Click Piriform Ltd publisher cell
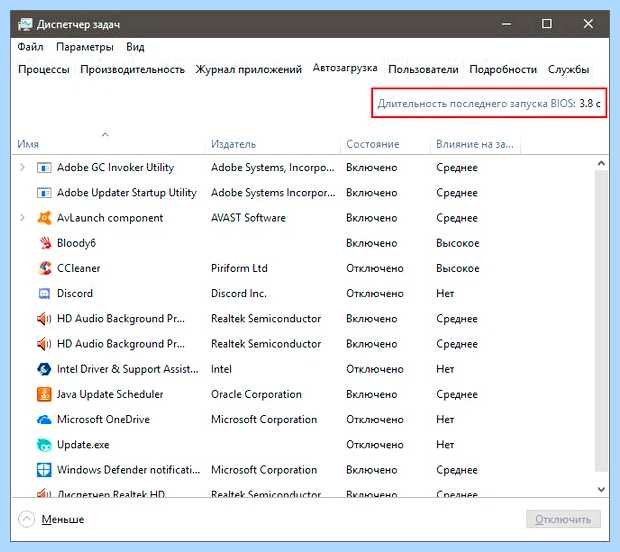Viewport: 620px width, 552px height. (x=239, y=268)
